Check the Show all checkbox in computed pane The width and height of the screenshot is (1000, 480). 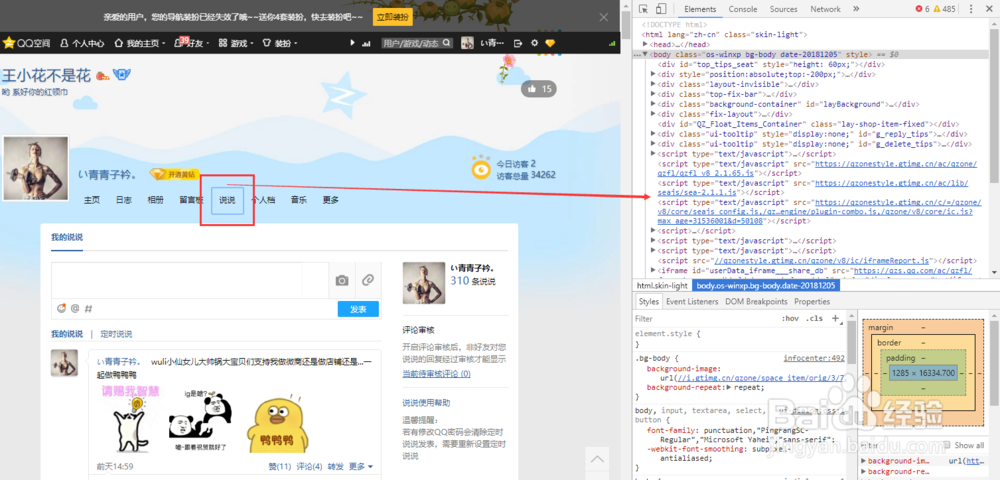point(946,445)
